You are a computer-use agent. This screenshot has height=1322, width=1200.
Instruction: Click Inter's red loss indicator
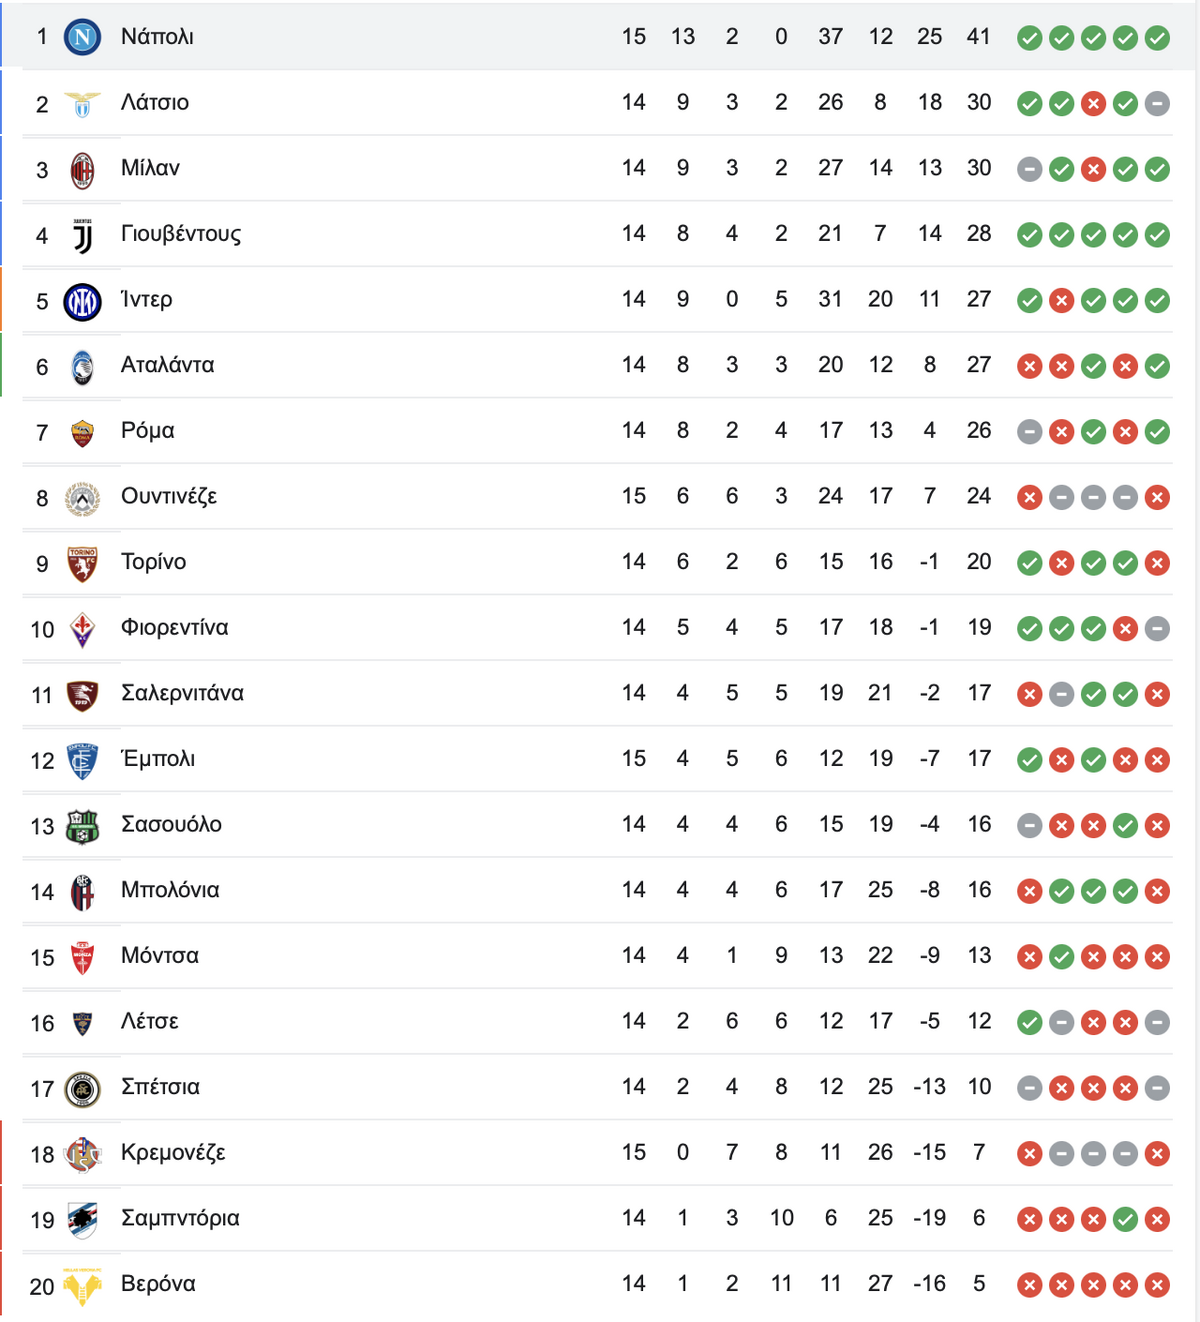(x=1061, y=300)
